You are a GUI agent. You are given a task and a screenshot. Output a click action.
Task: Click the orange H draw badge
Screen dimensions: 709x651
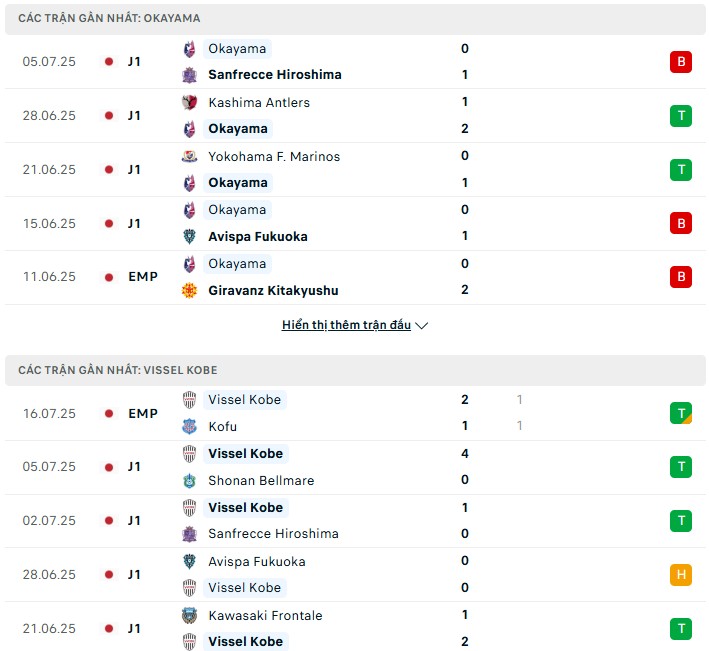coord(681,575)
